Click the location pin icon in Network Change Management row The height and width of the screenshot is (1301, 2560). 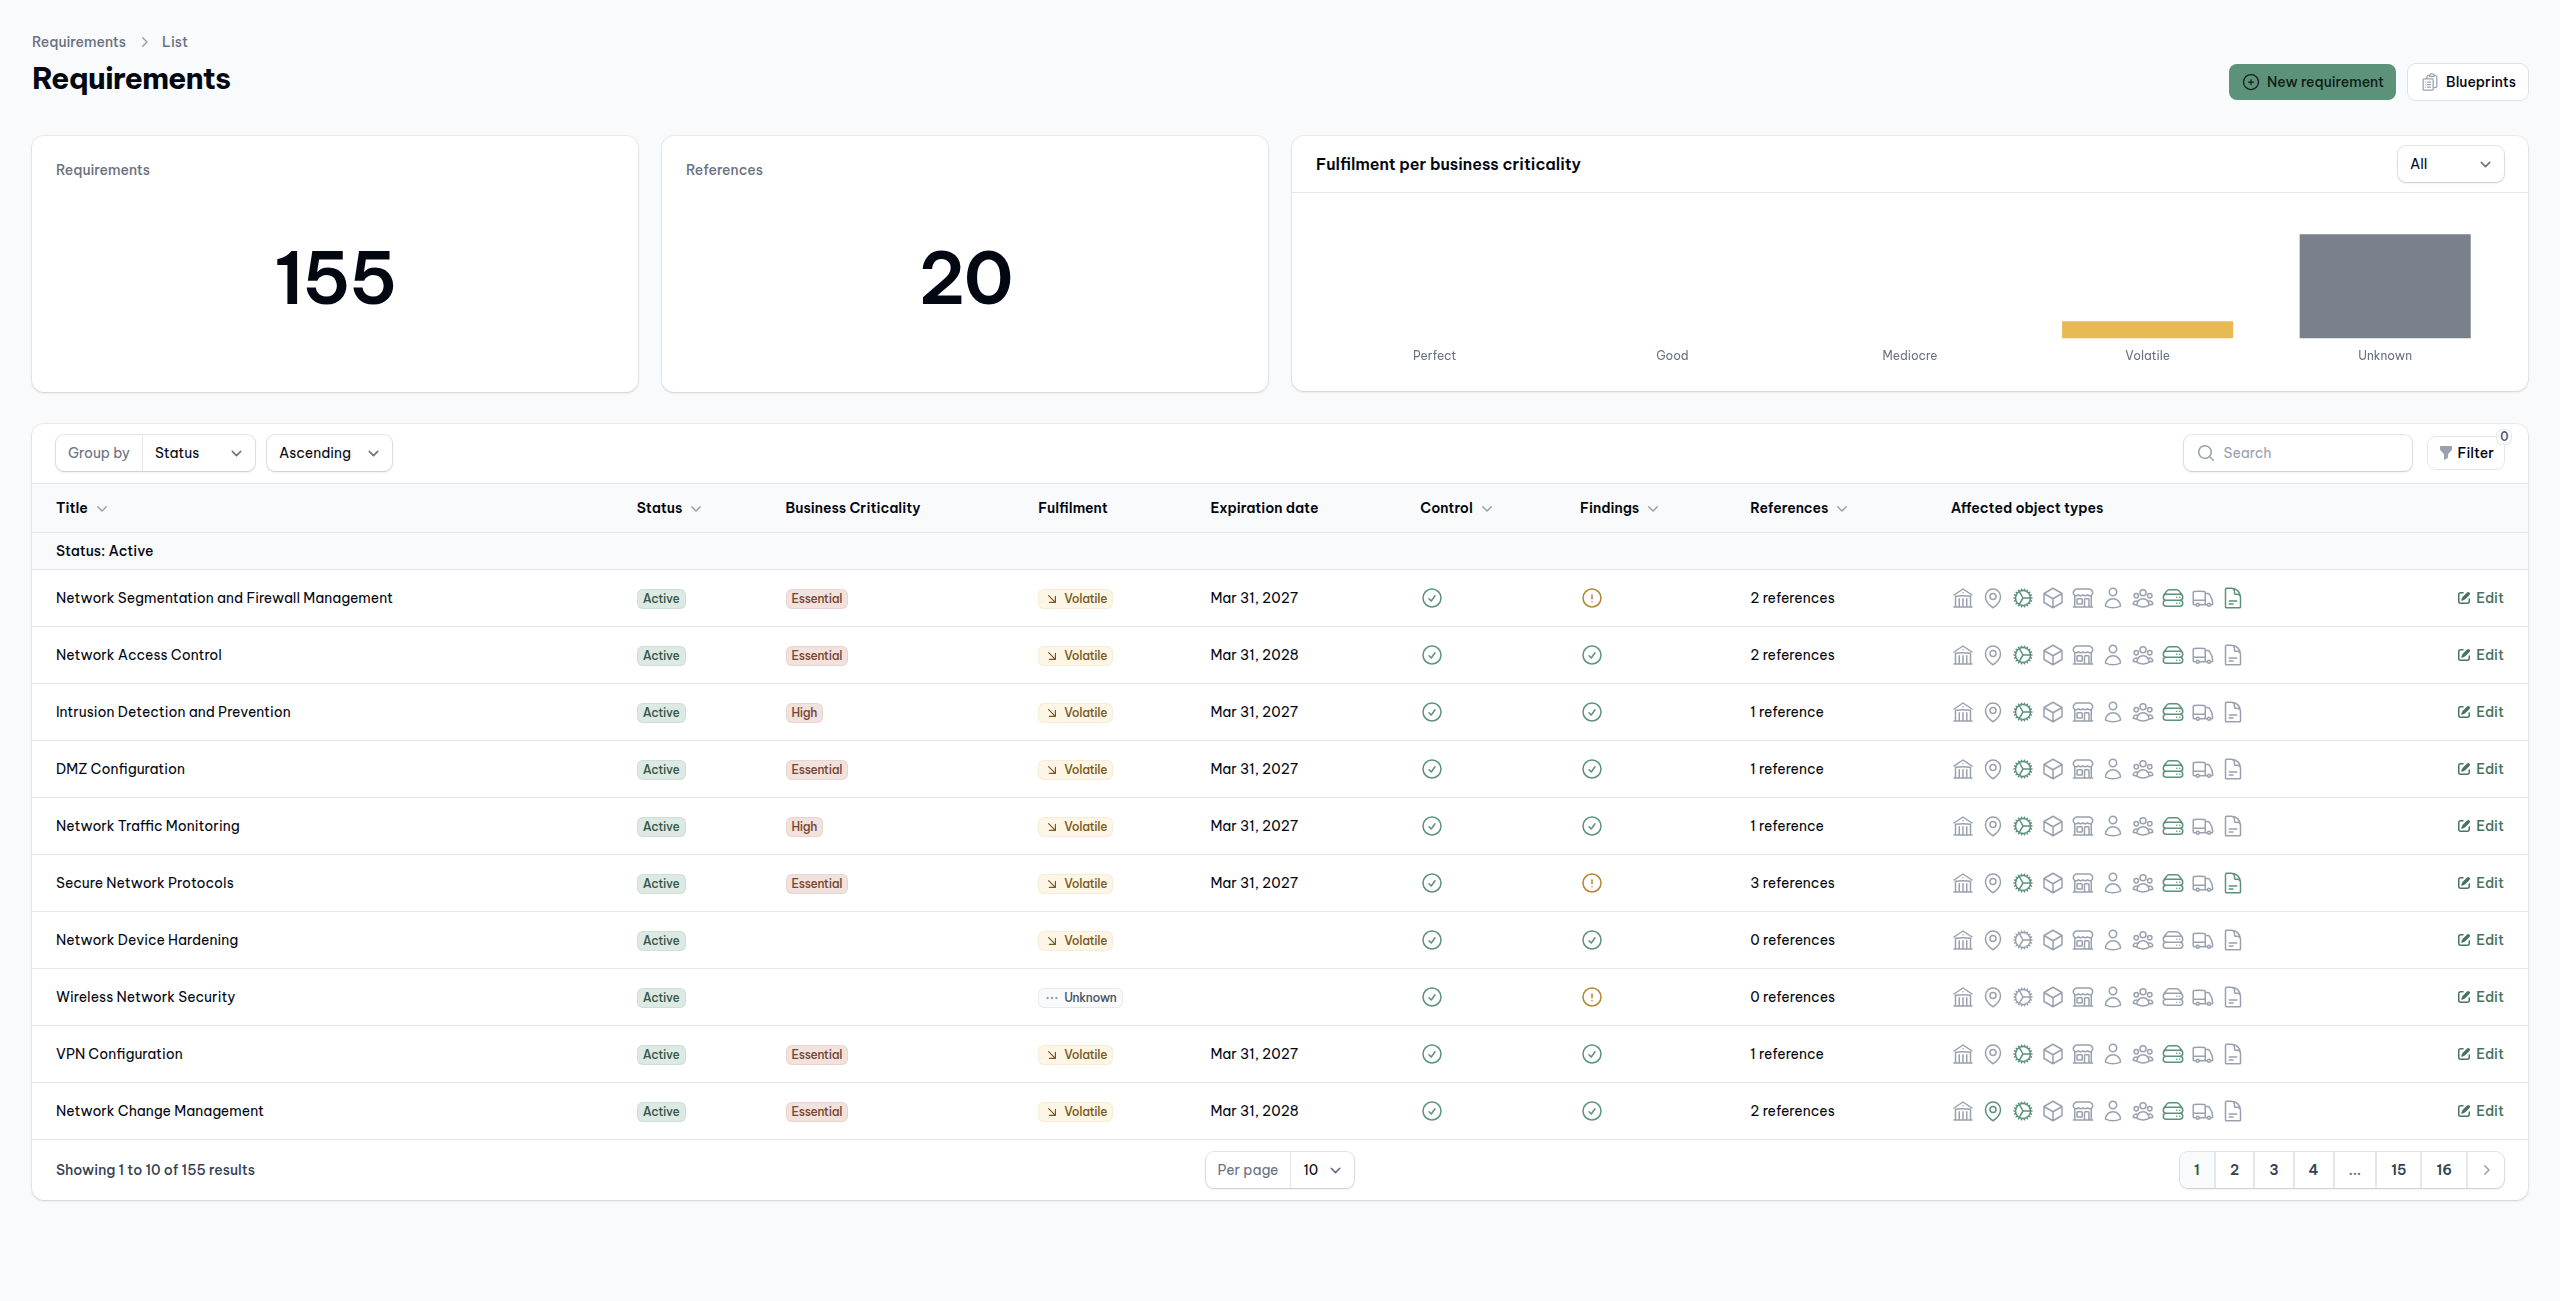[x=1993, y=1111]
